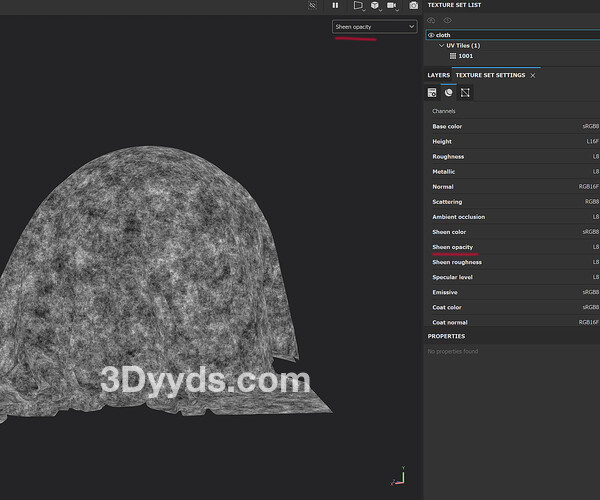The width and height of the screenshot is (600, 500).
Task: Click the hidden-eye icon in the top toolbar
Action: pyautogui.click(x=312, y=5)
